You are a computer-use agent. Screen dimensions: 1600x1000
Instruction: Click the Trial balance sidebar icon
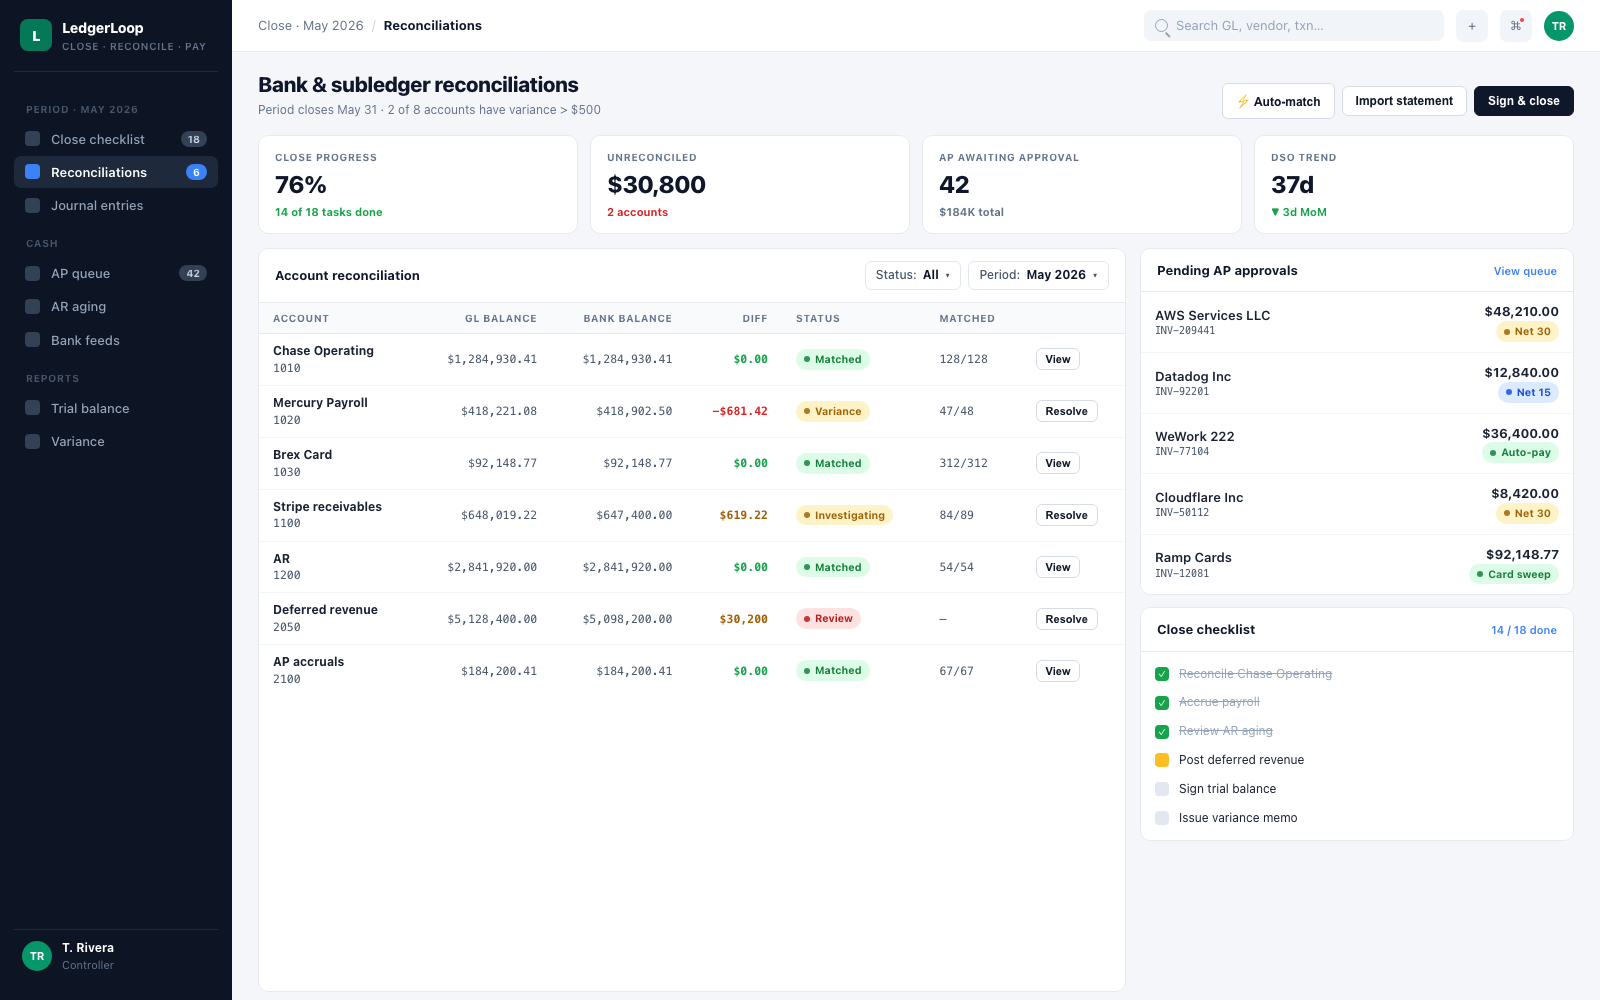coord(33,408)
